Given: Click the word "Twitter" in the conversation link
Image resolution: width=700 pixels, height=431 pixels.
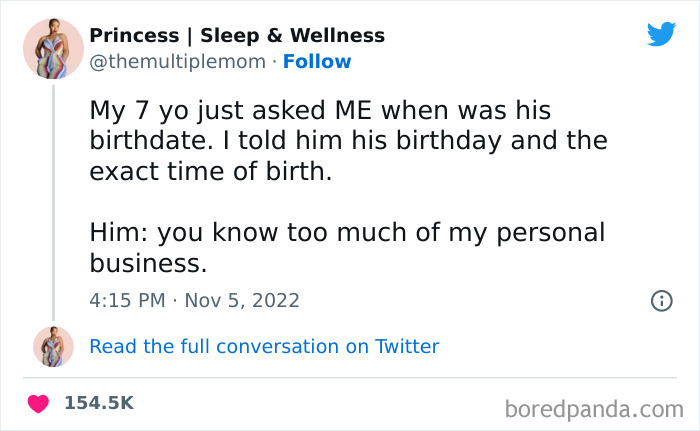Looking at the screenshot, I should pyautogui.click(x=407, y=347).
